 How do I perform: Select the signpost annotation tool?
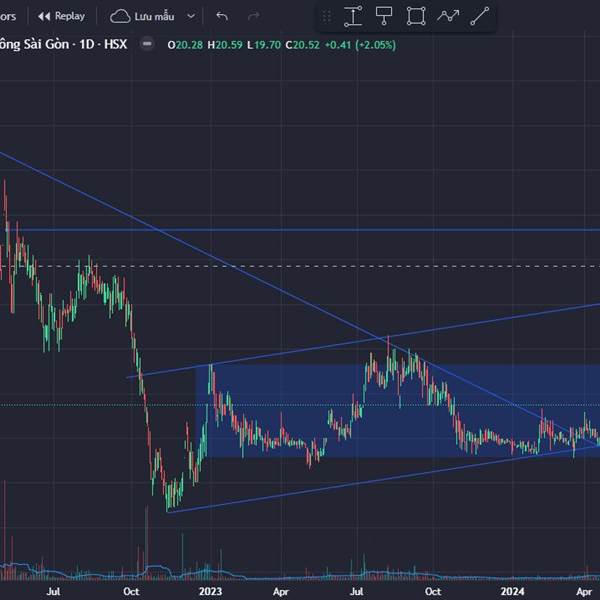(384, 16)
